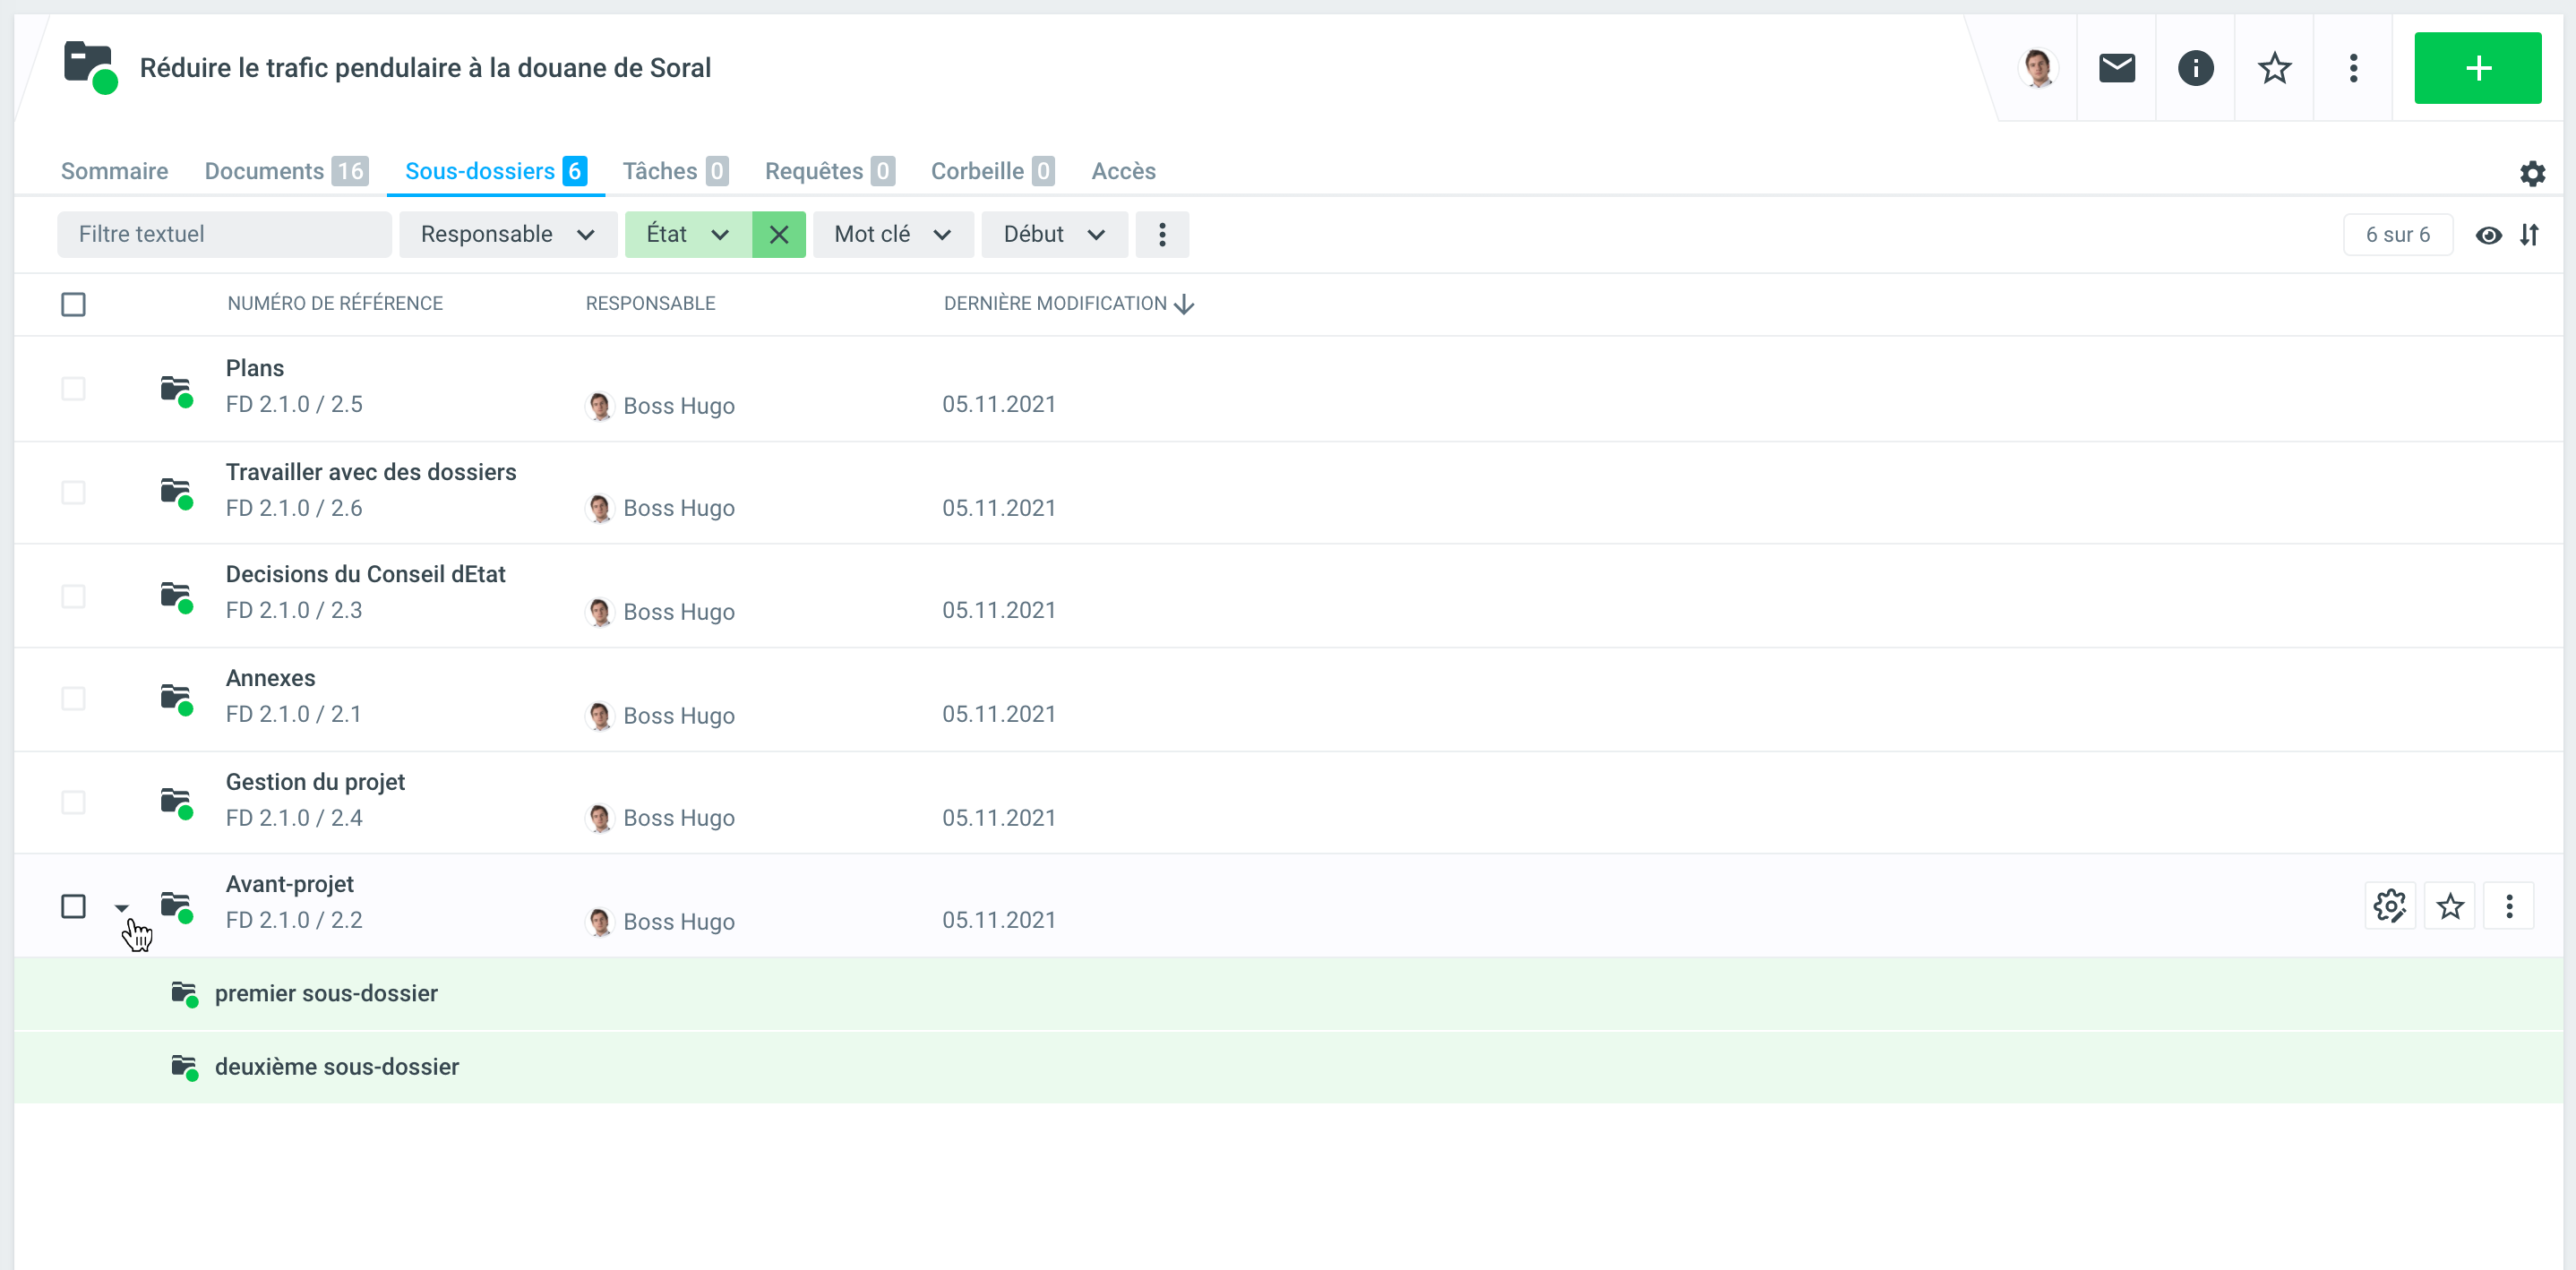Favorite the Avant-projet row with star
Screen dimensions: 2576x1270
click(x=2449, y=906)
